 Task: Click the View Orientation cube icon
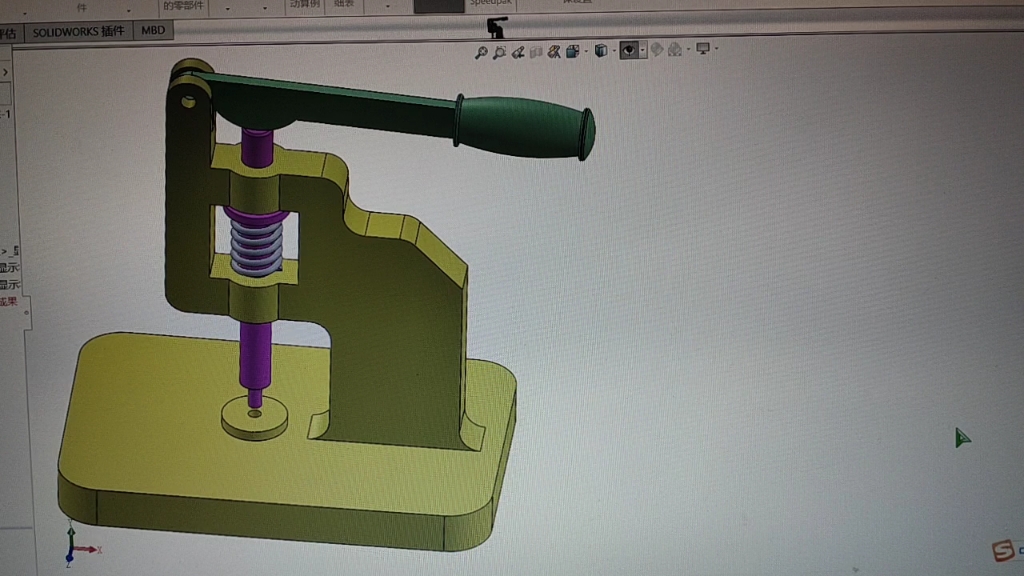coord(573,51)
